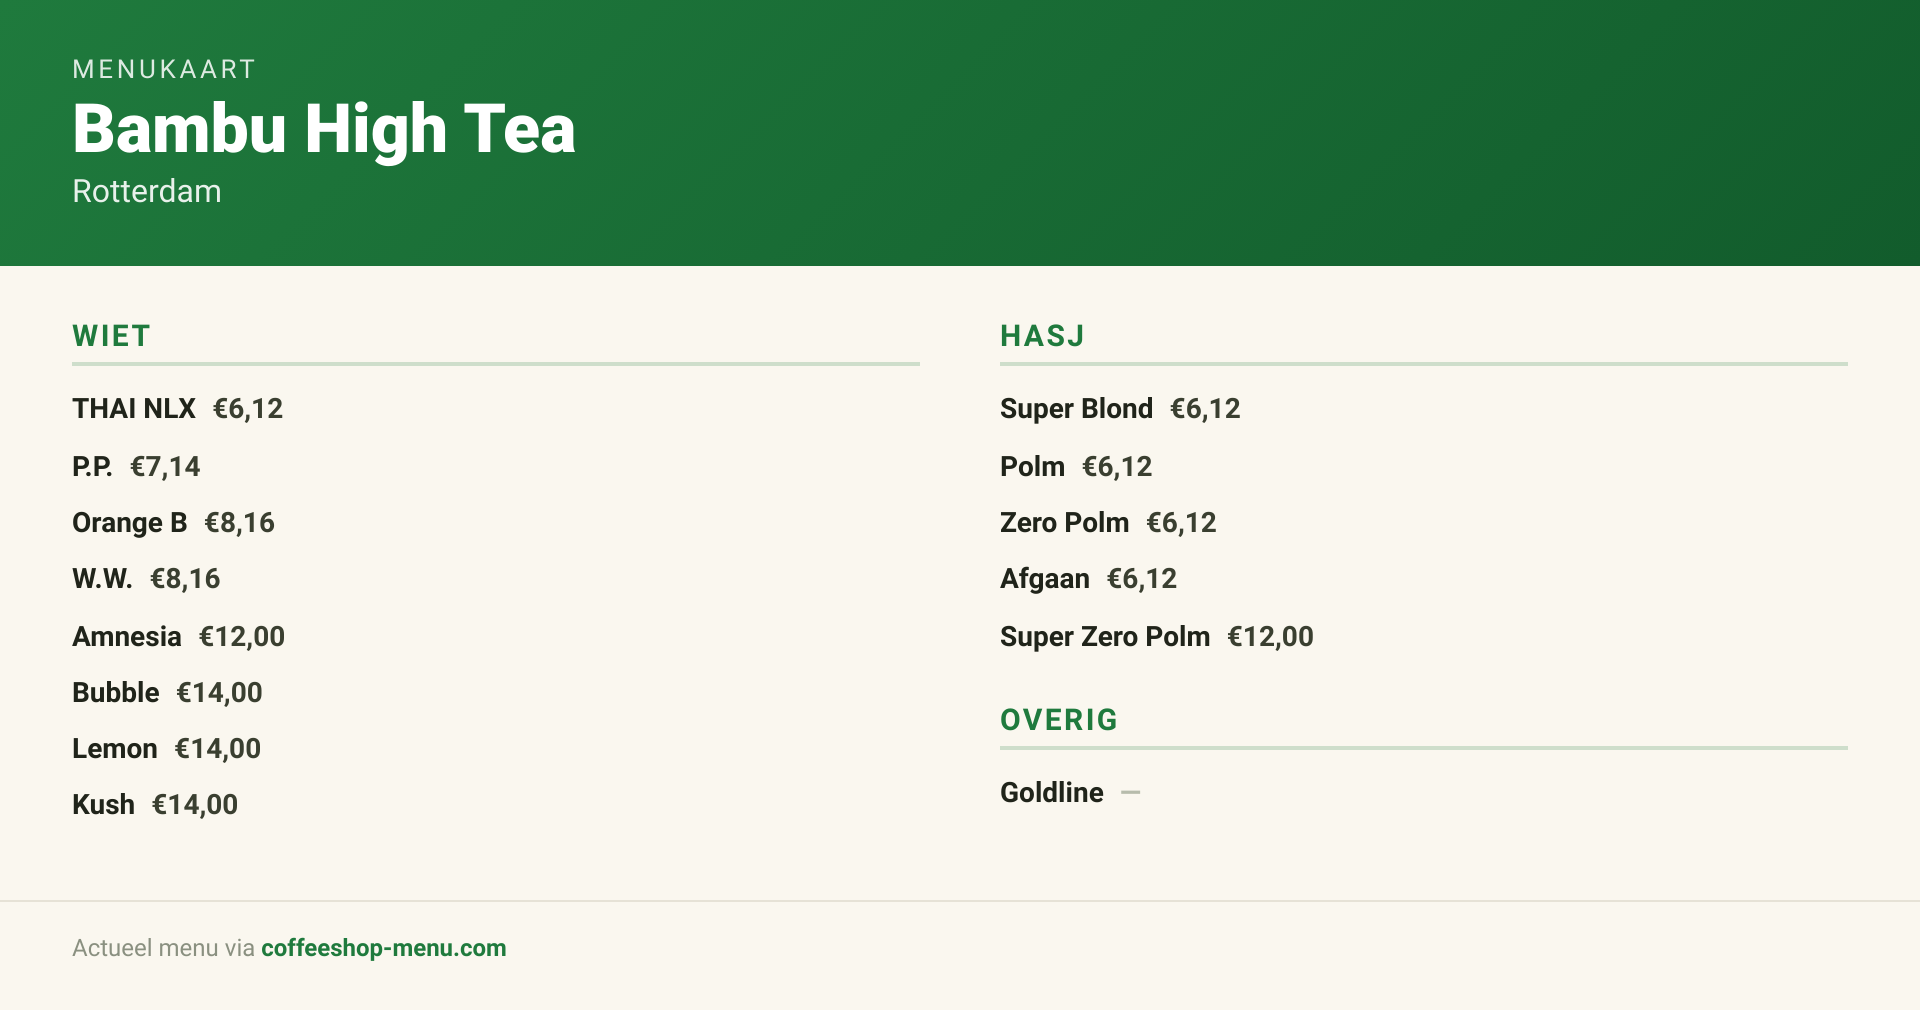
Task: Select the OVERIG section heading
Action: 1059,720
